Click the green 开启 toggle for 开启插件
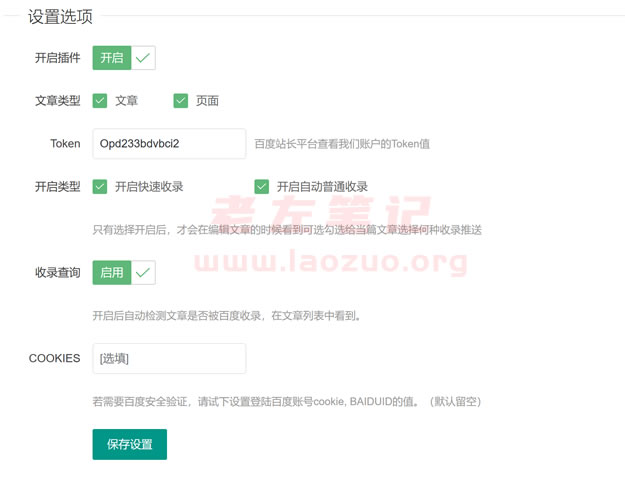This screenshot has height=480, width=625. tap(112, 58)
